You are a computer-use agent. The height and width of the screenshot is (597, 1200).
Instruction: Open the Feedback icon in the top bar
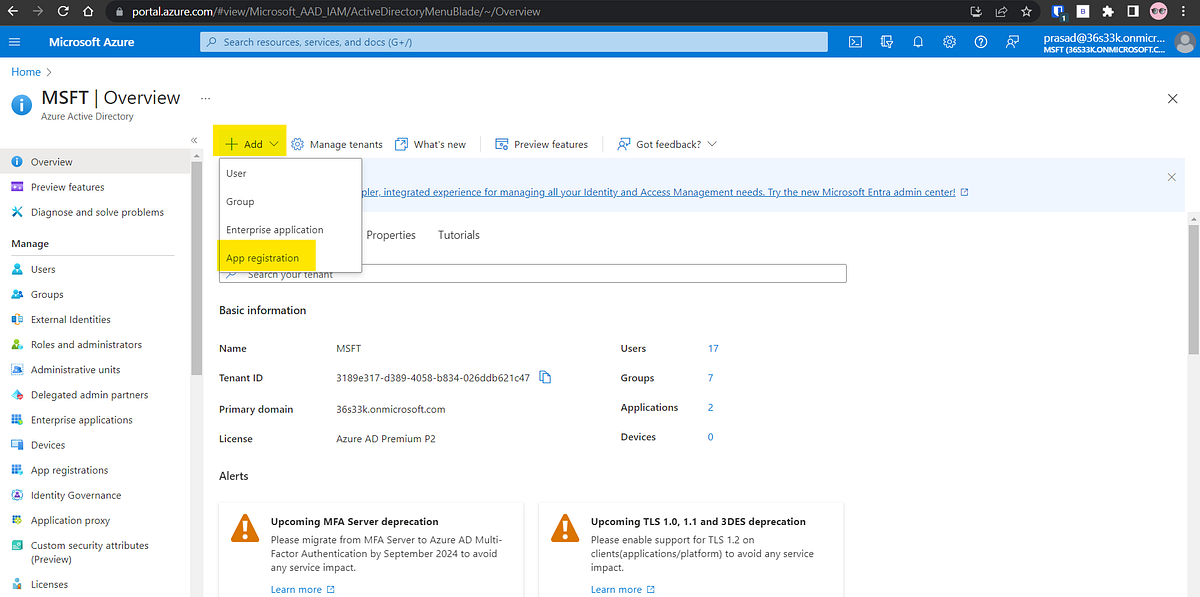[1011, 42]
